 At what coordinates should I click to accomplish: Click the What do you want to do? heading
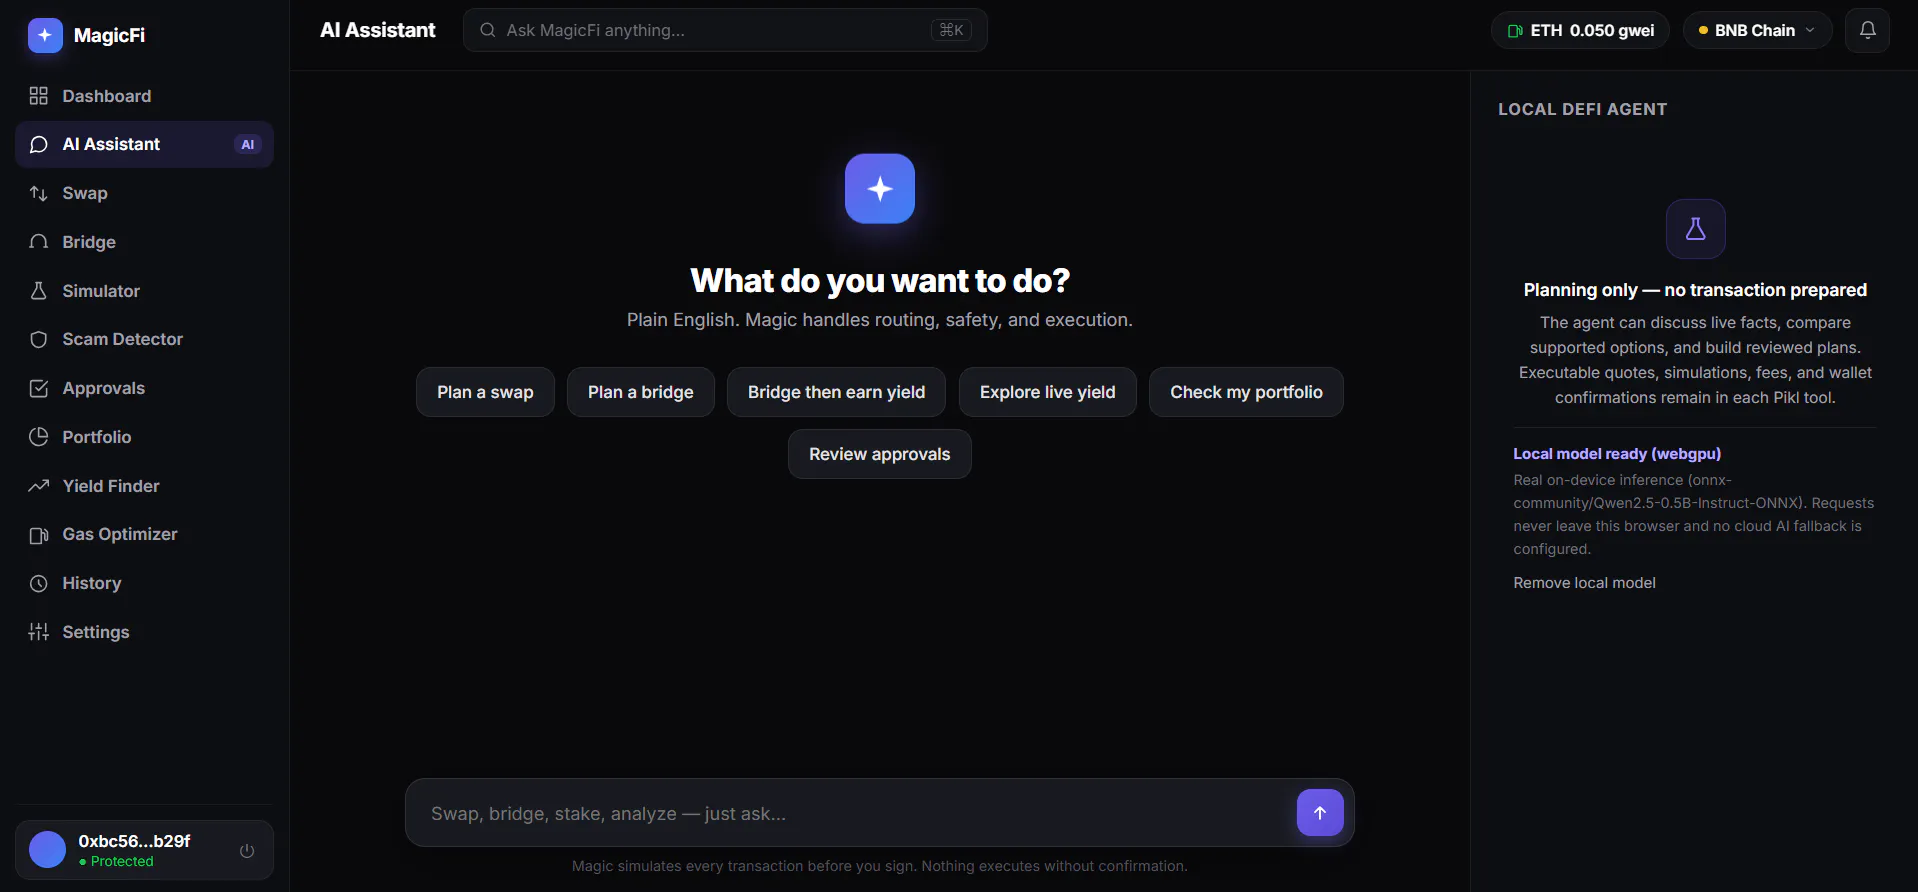(x=880, y=281)
